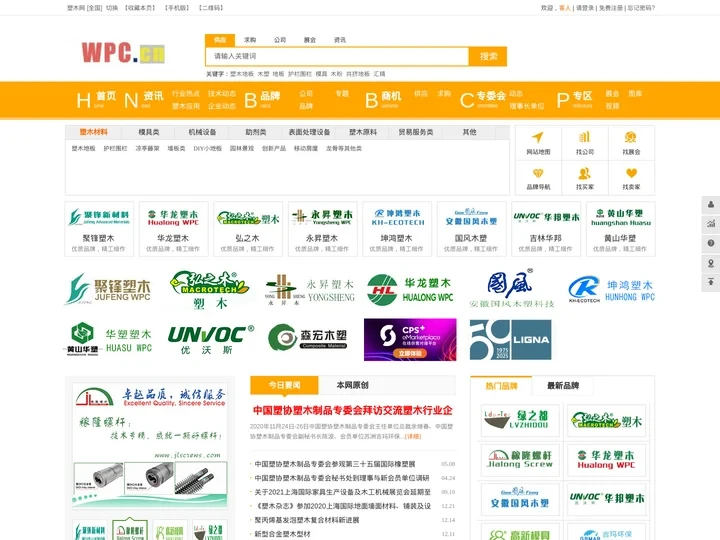Click the 切换 region switch link
This screenshot has width=720, height=540.
click(112, 8)
